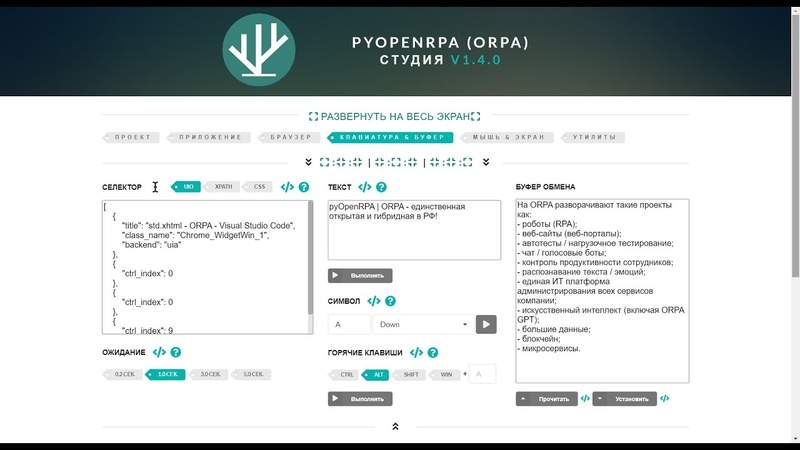Toggle SHIFT hotkey modifier
Viewport: 800px width, 450px height.
[409, 375]
